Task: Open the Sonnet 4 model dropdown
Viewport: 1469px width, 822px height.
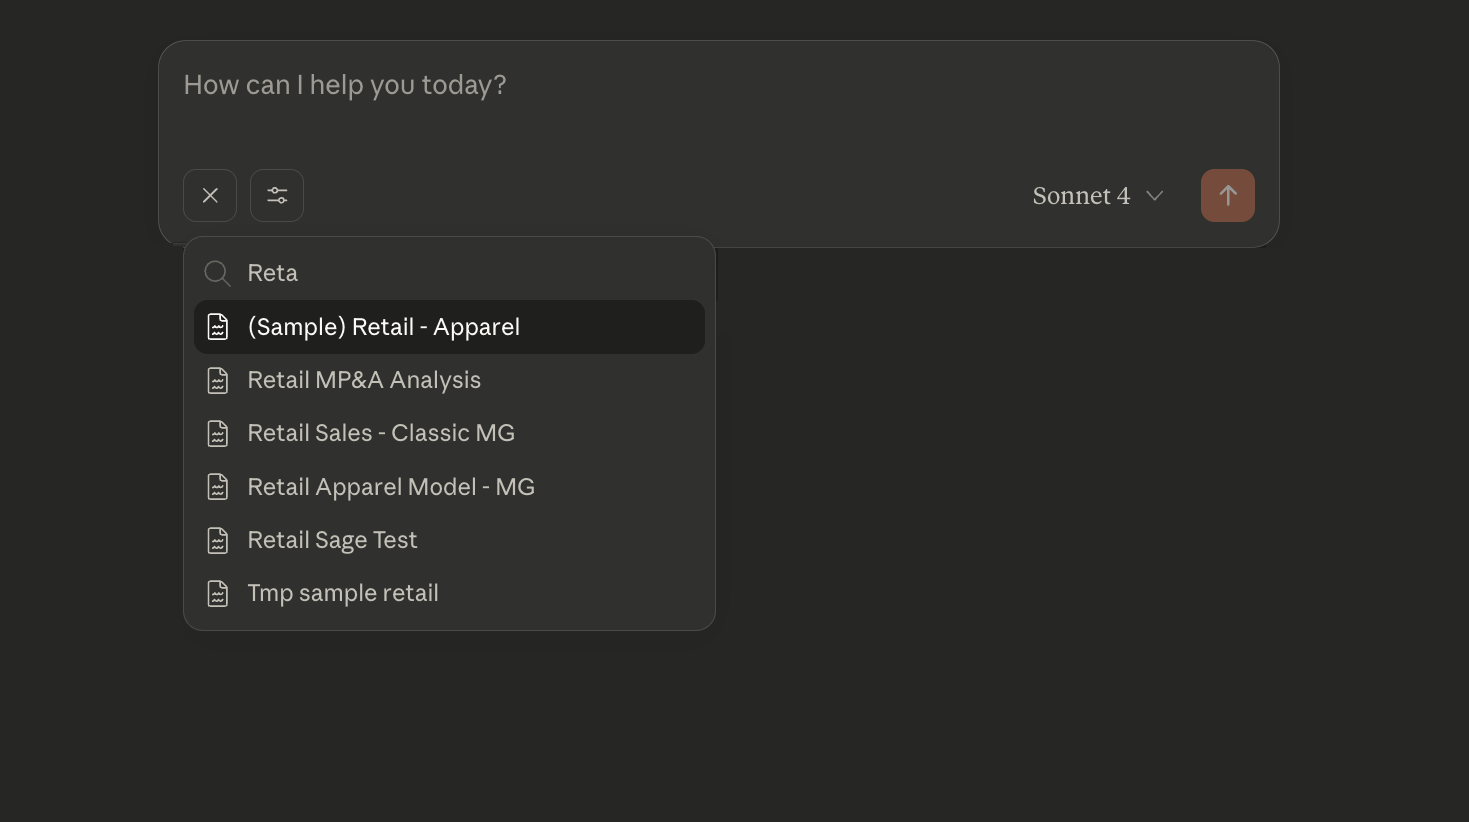Action: (x=1081, y=196)
